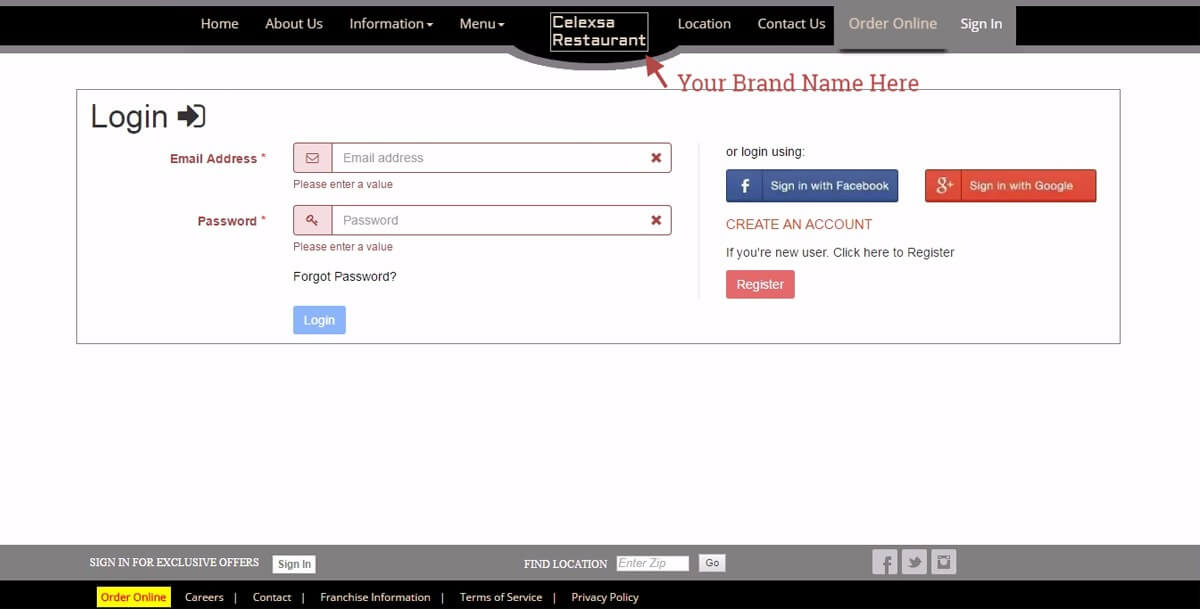Viewport: 1200px width, 611px height.
Task: Click the Twitter icon in footer
Action: click(914, 562)
